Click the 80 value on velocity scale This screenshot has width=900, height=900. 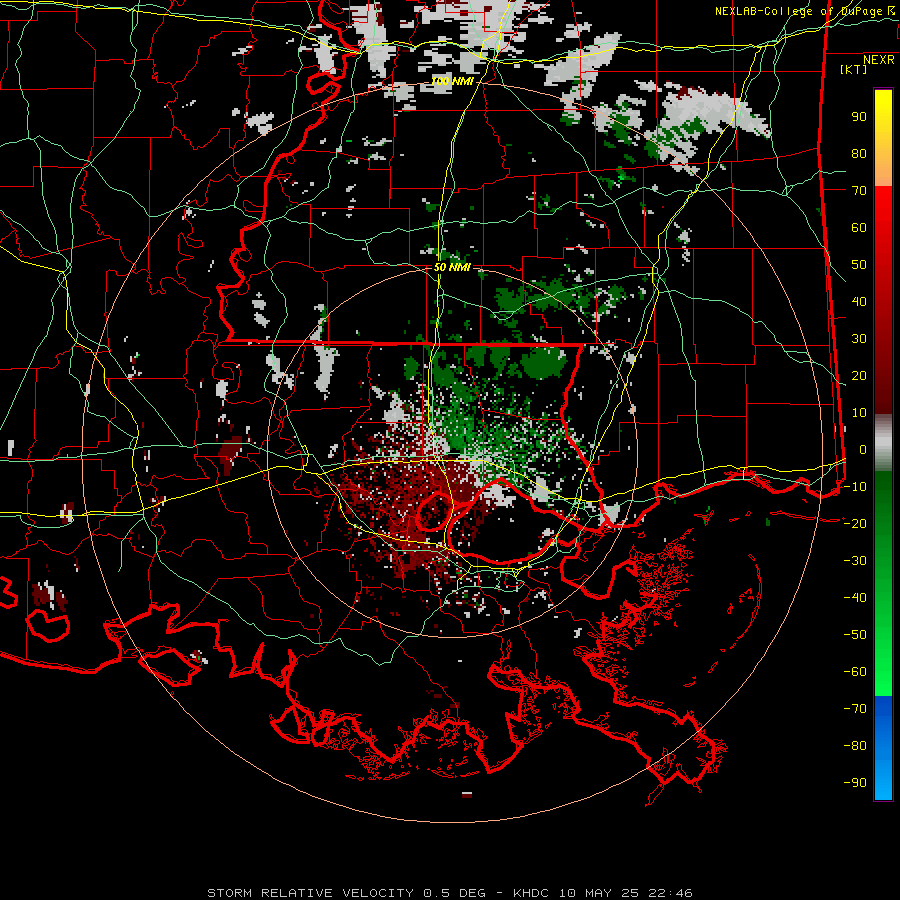click(x=859, y=154)
